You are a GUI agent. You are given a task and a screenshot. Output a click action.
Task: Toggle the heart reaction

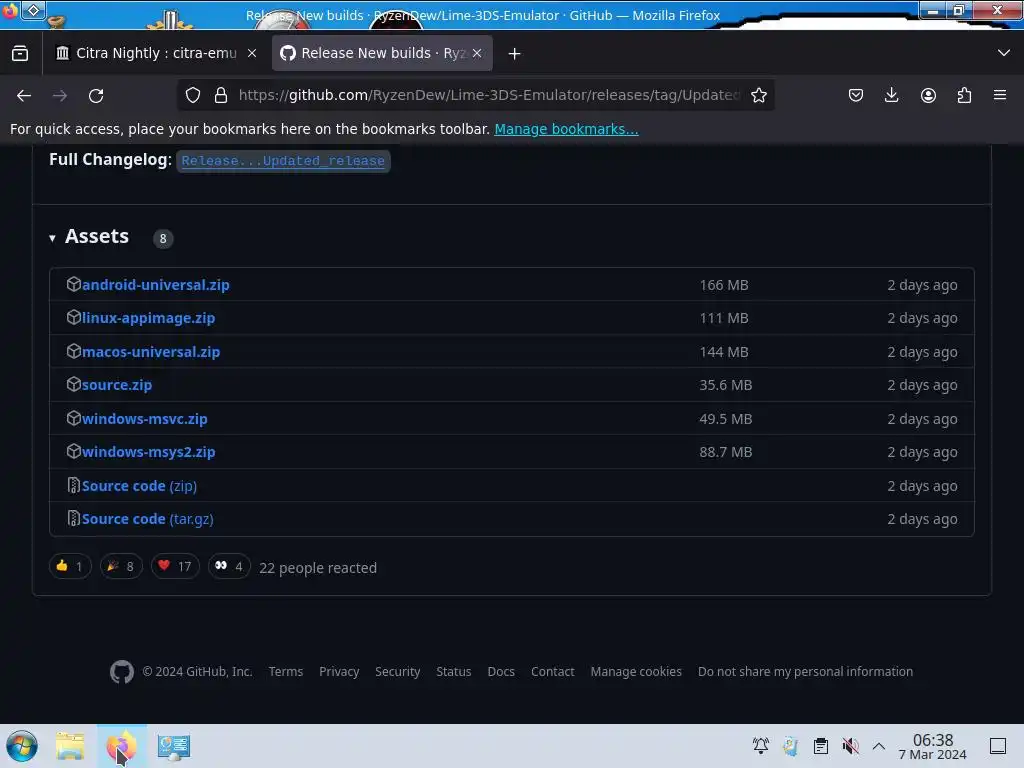click(175, 566)
